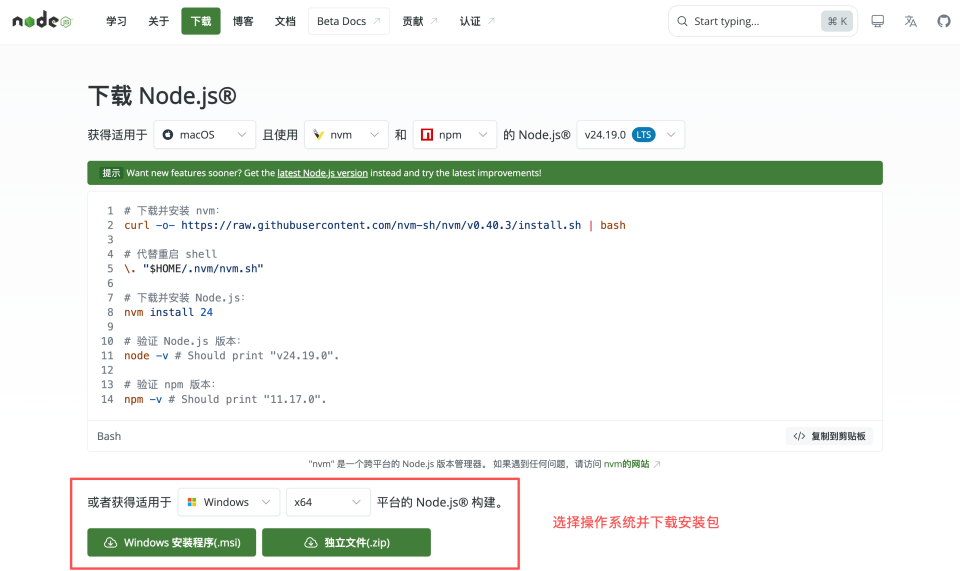
Task: Click the 下载 Node.js® heading
Action: click(162, 96)
